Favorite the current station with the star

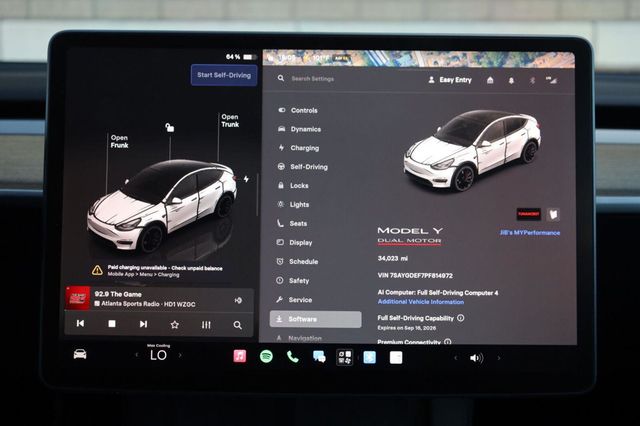pos(175,325)
